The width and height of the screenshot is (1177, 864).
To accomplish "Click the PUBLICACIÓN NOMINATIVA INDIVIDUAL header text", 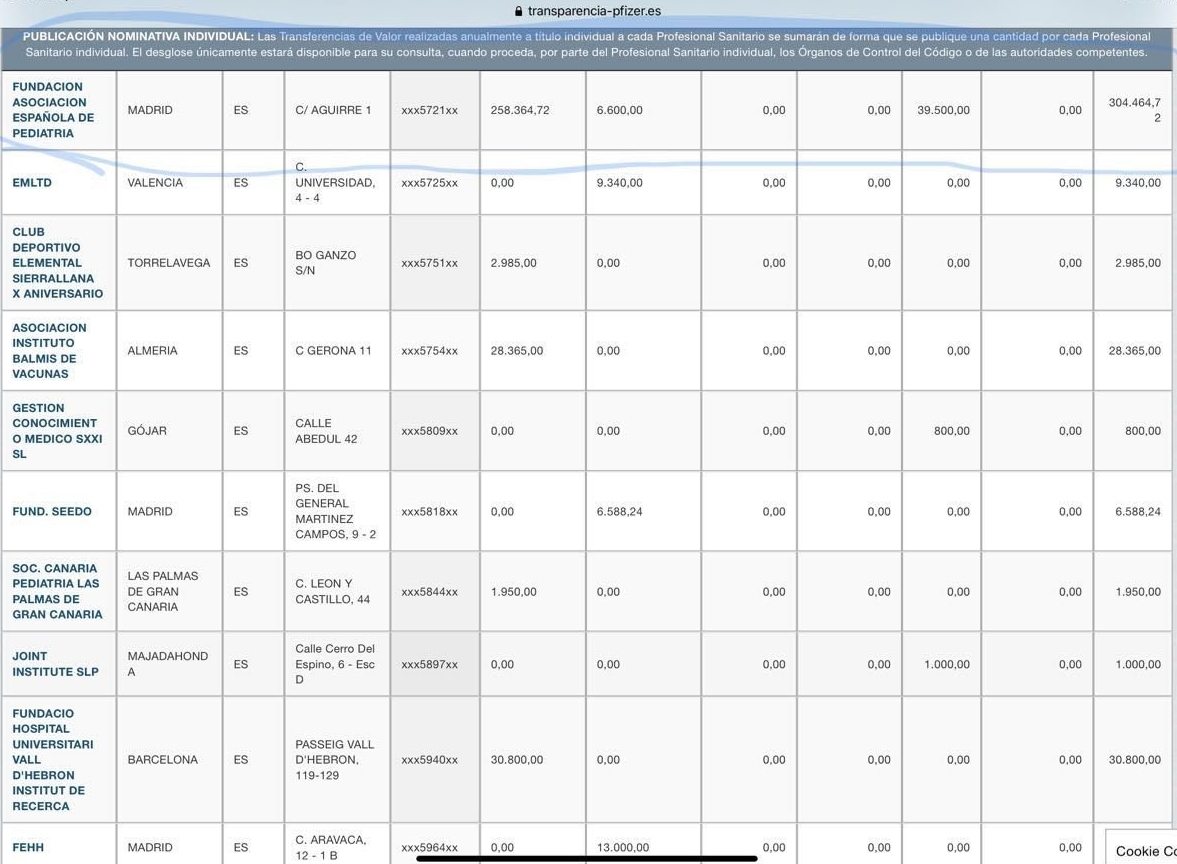I will (x=138, y=36).
